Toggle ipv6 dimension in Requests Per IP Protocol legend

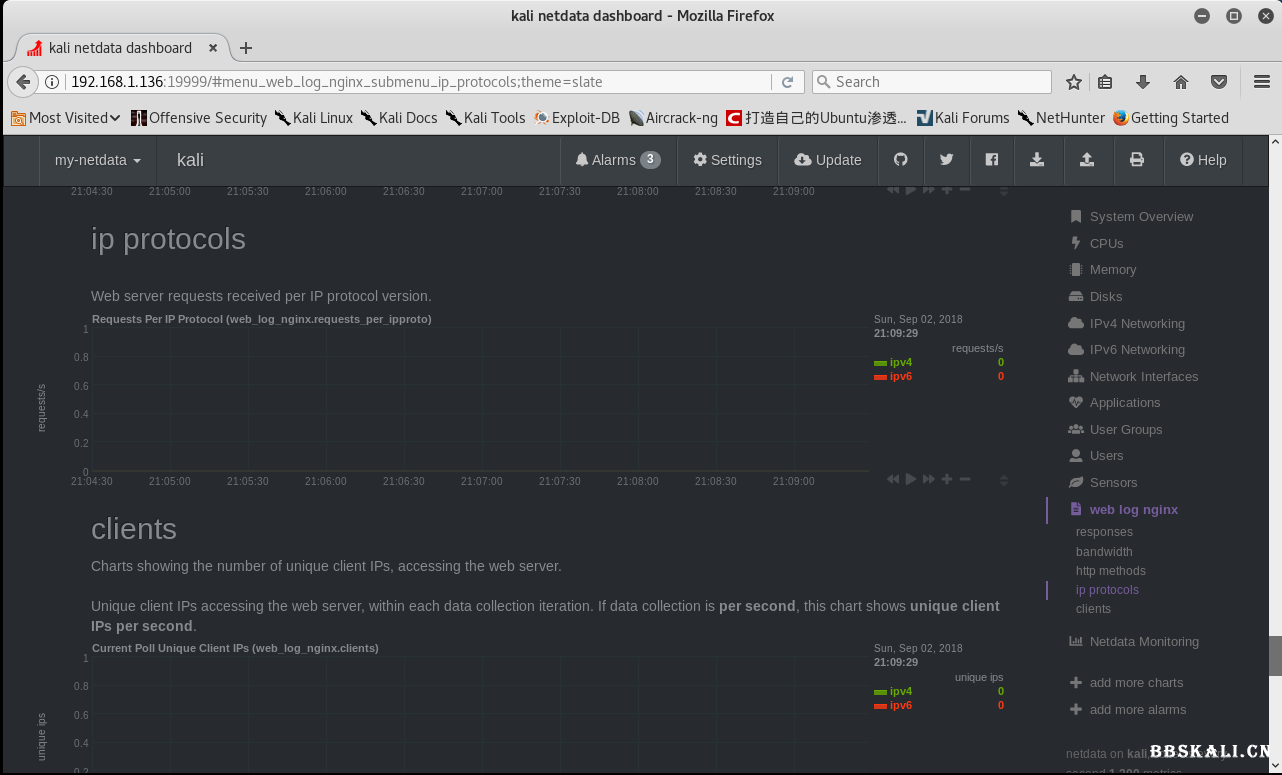(900, 376)
